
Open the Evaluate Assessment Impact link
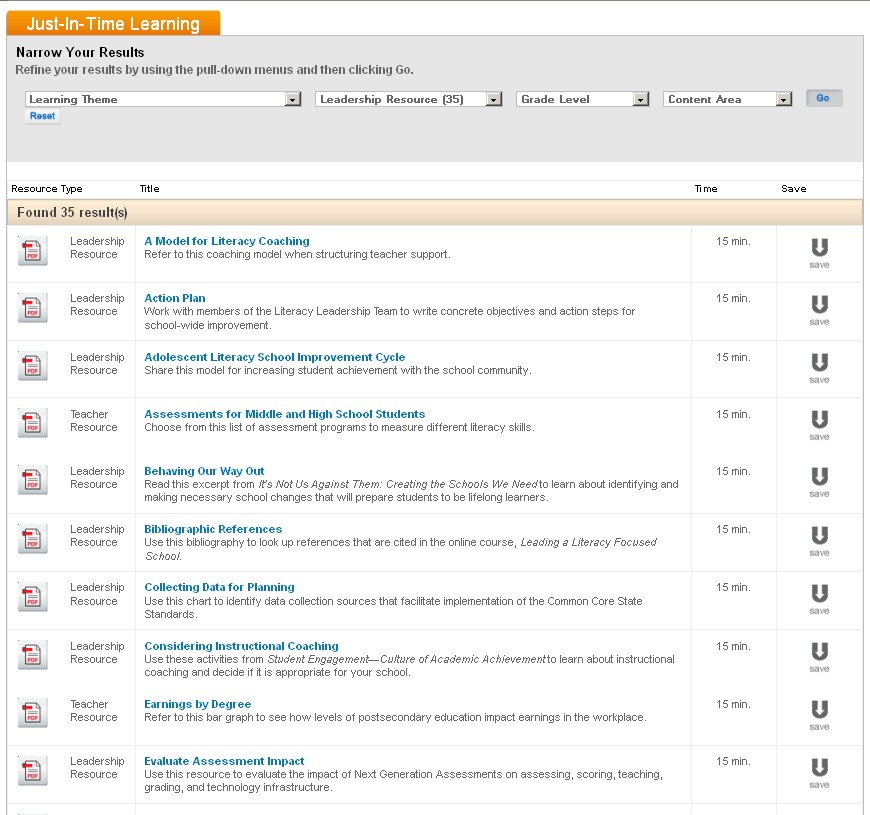click(x=224, y=761)
